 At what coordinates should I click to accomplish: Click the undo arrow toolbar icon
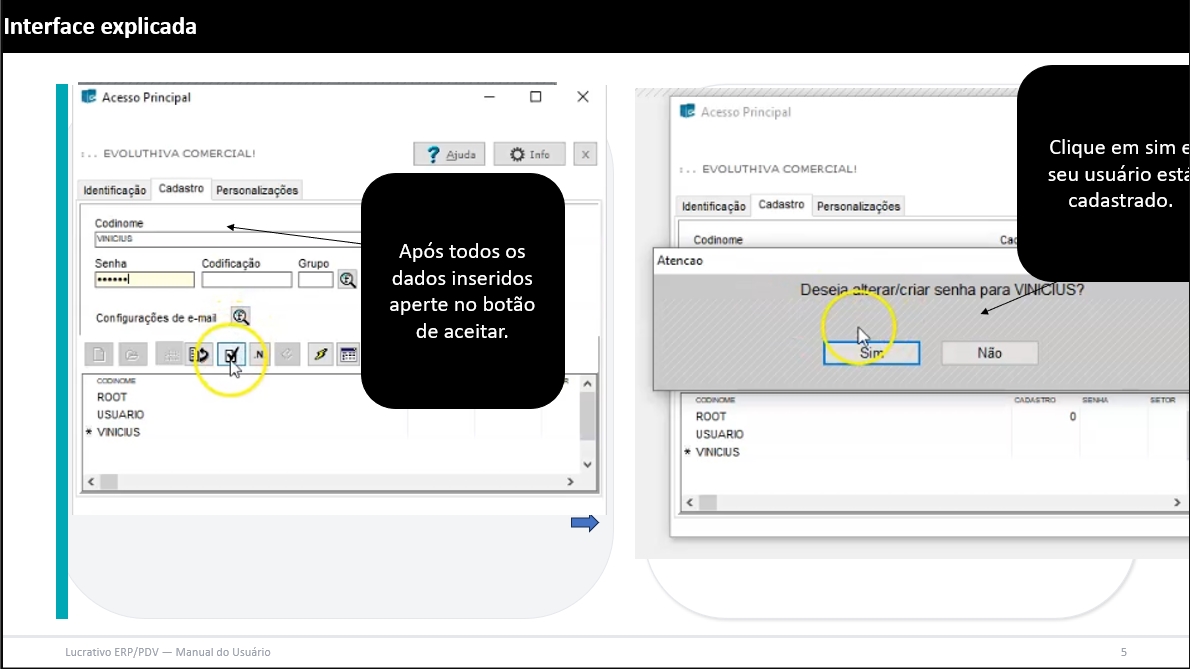pyautogui.click(x=201, y=355)
